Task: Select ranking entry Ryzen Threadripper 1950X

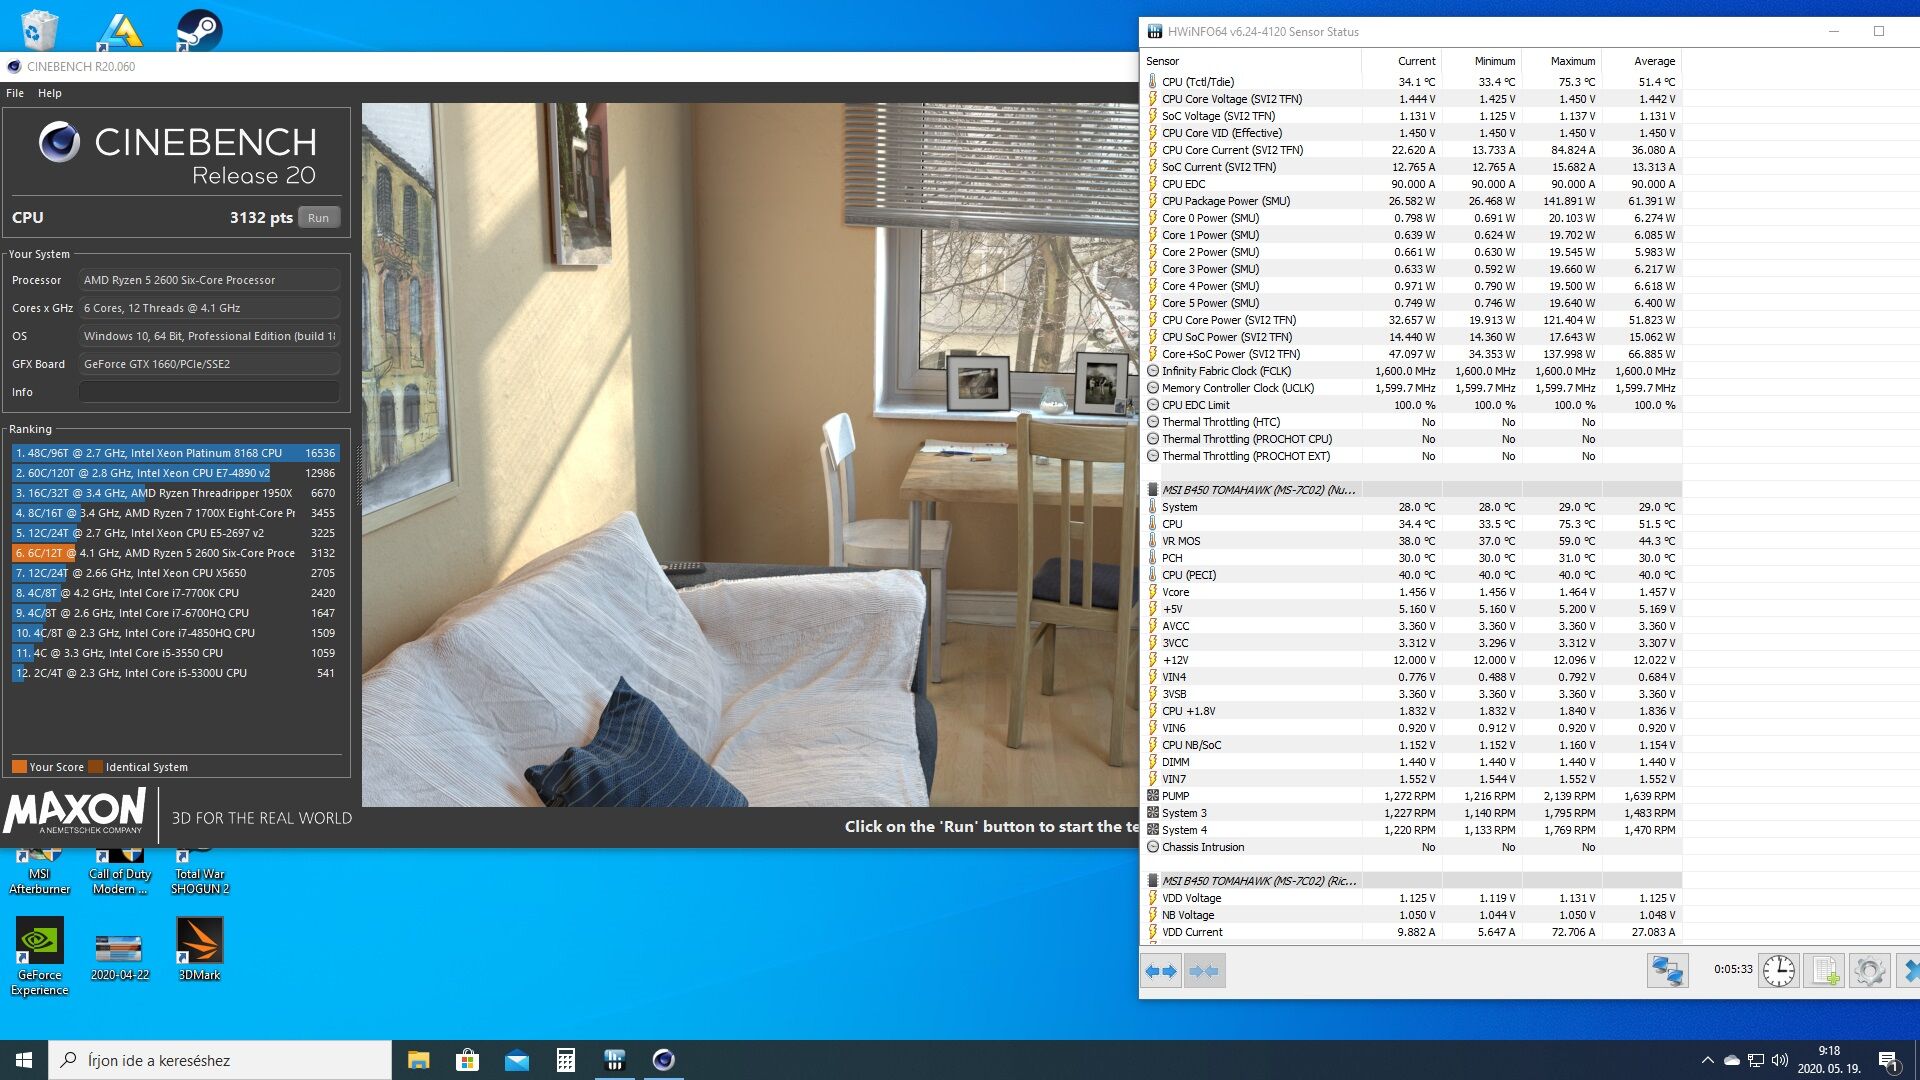Action: pos(175,493)
